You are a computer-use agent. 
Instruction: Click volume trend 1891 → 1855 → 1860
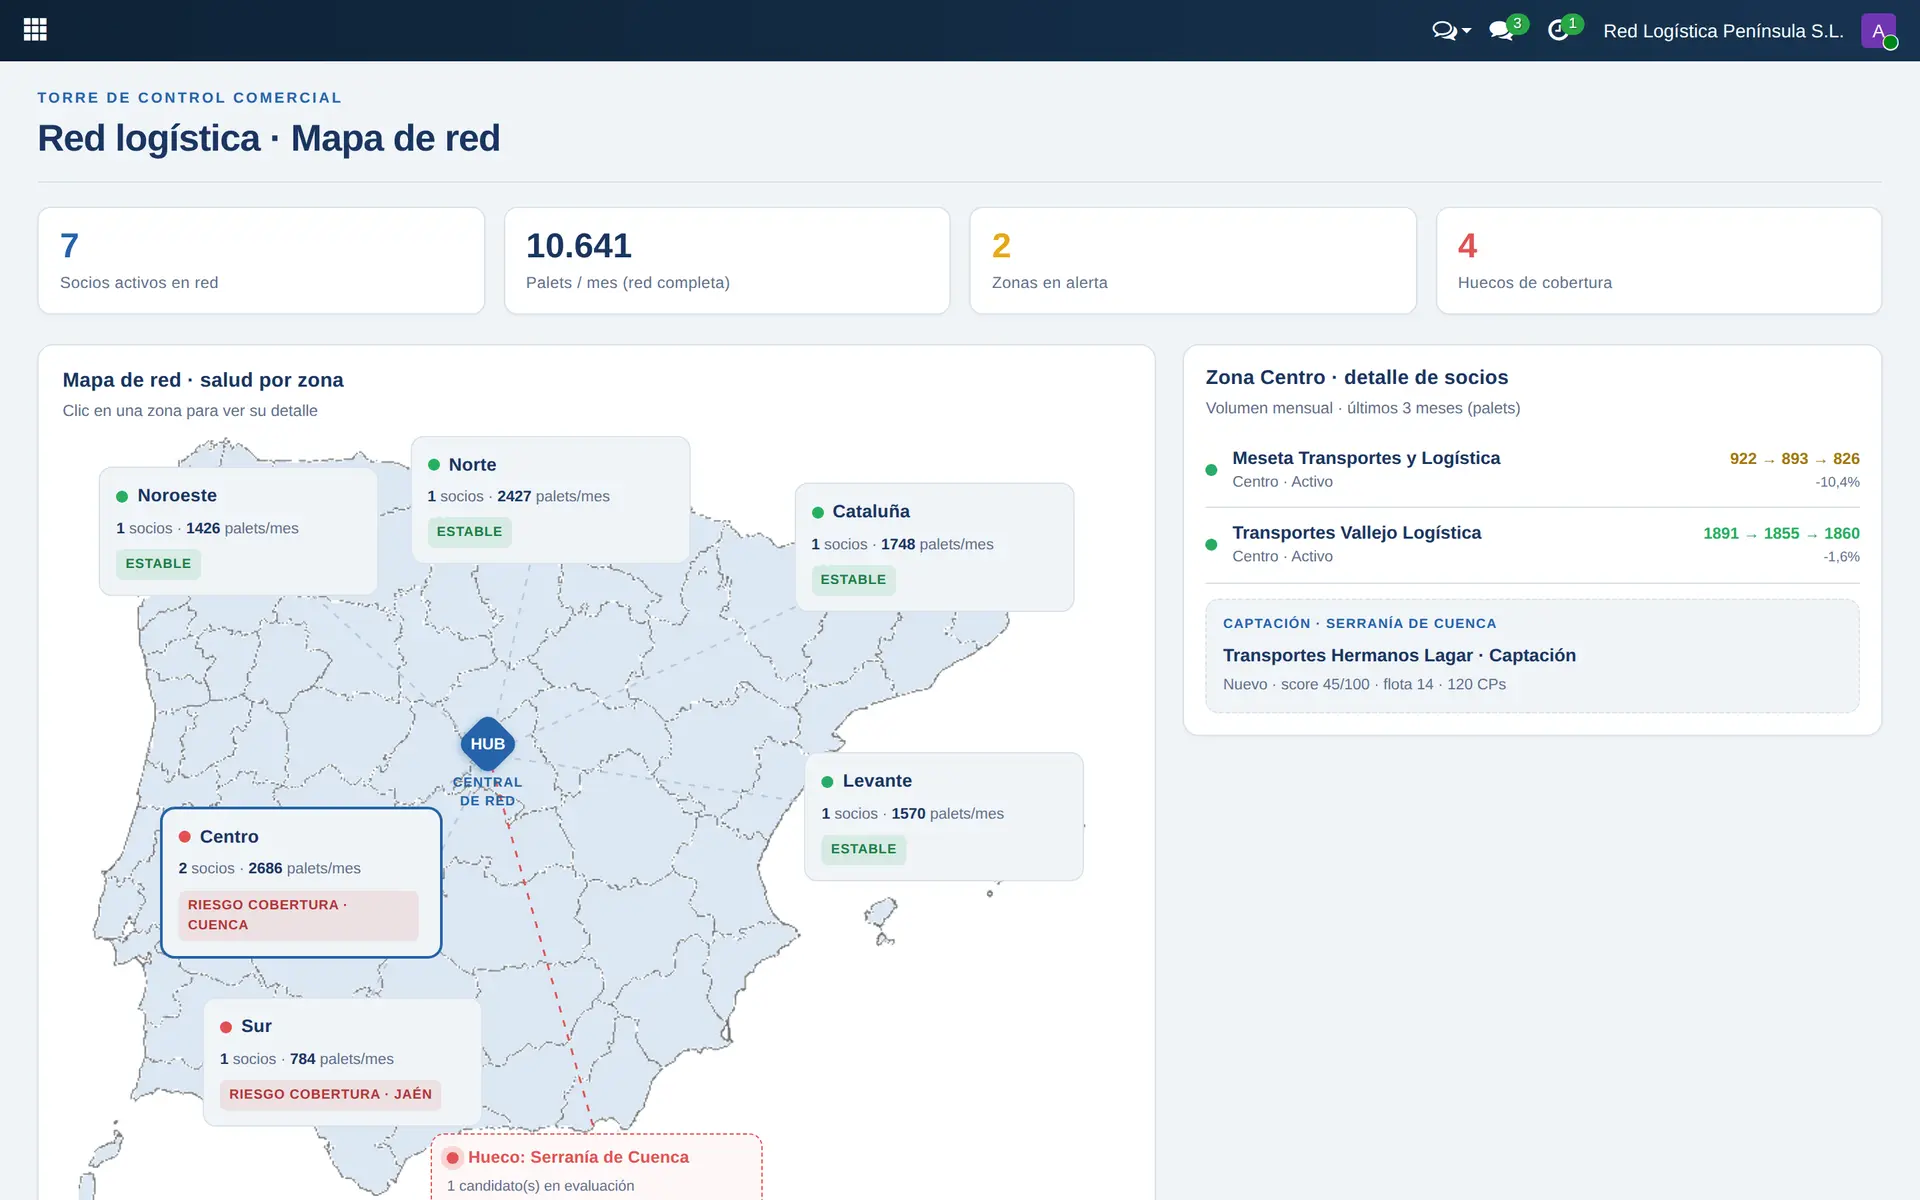1781,534
